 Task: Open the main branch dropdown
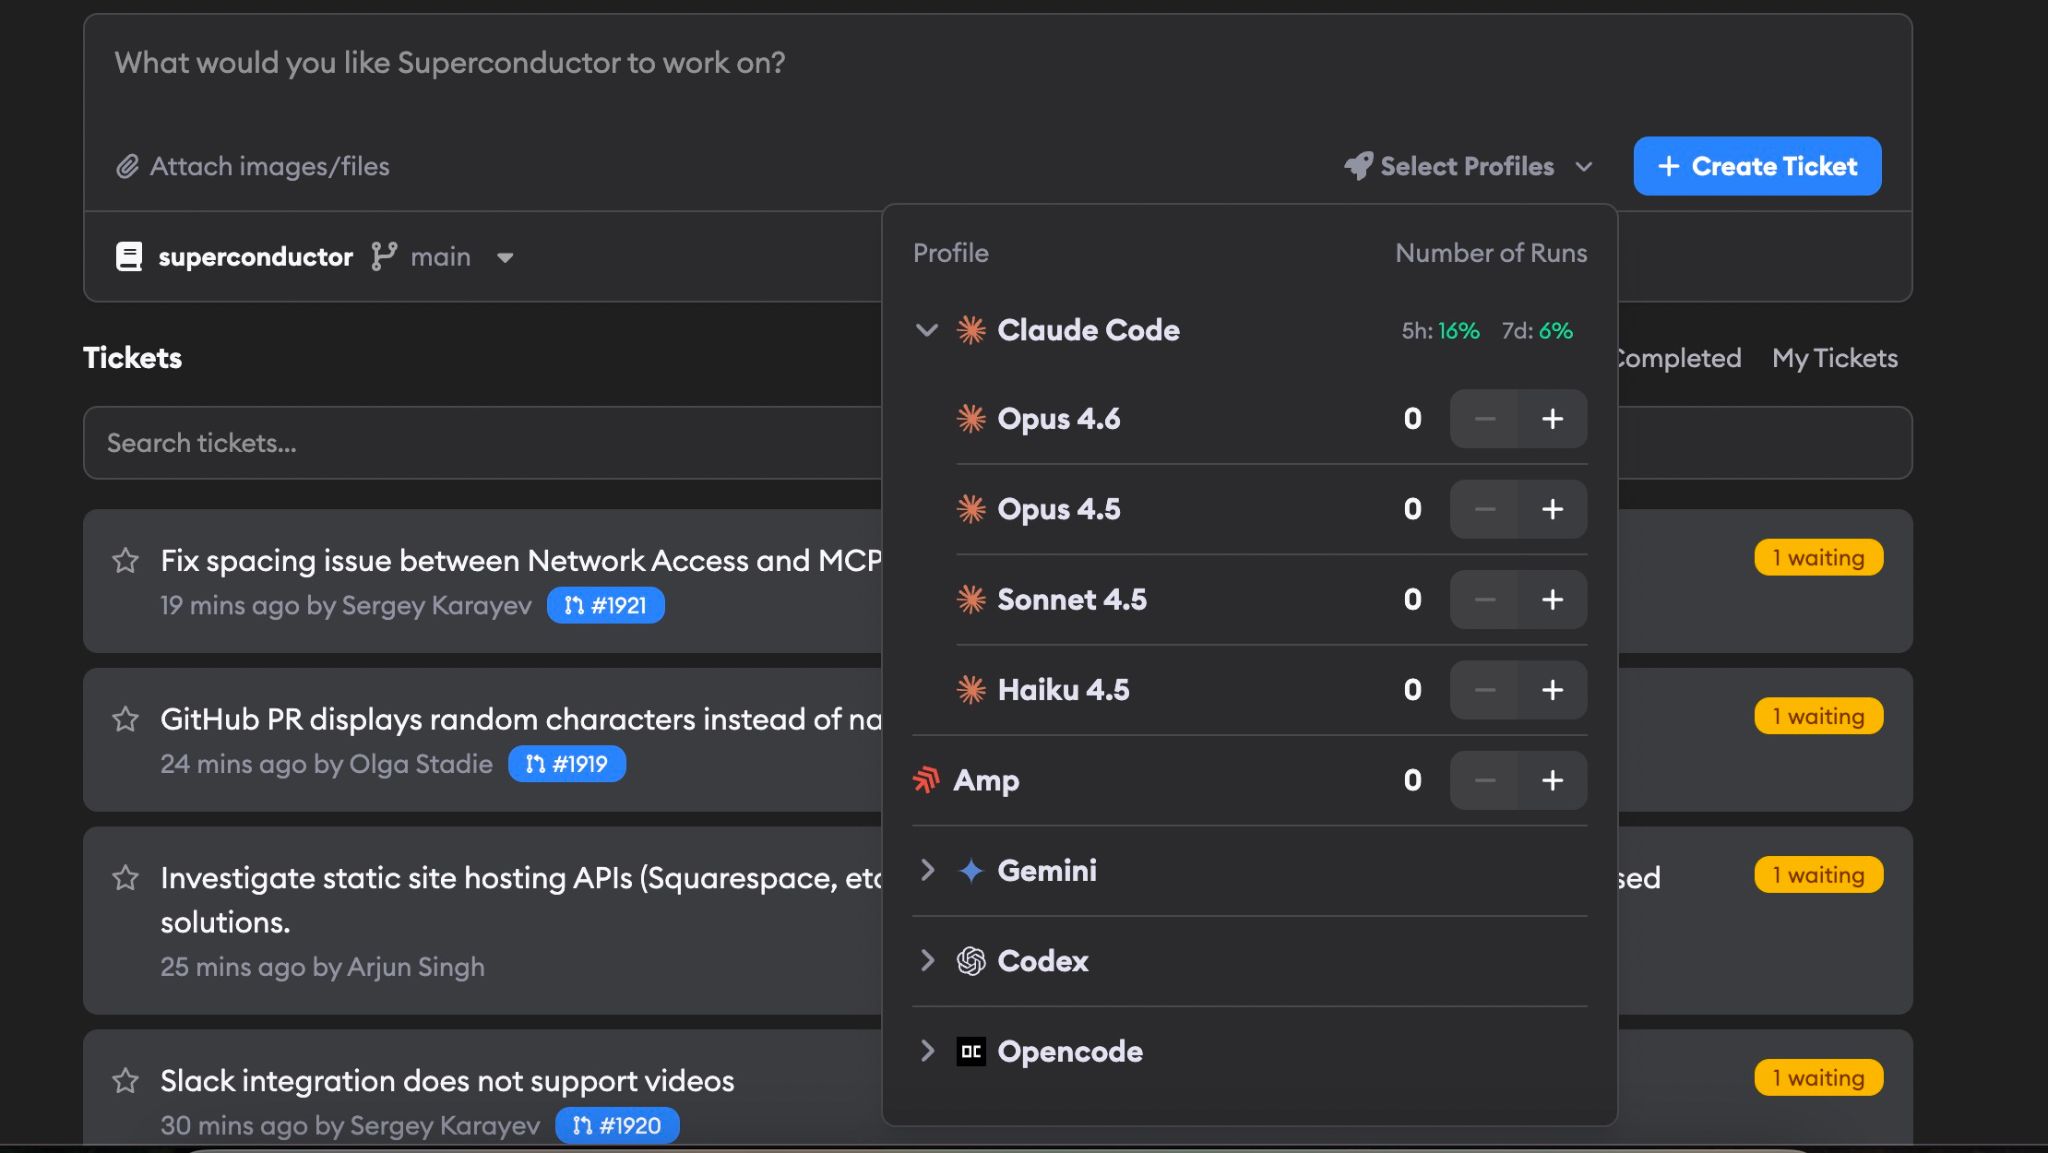[x=506, y=257]
